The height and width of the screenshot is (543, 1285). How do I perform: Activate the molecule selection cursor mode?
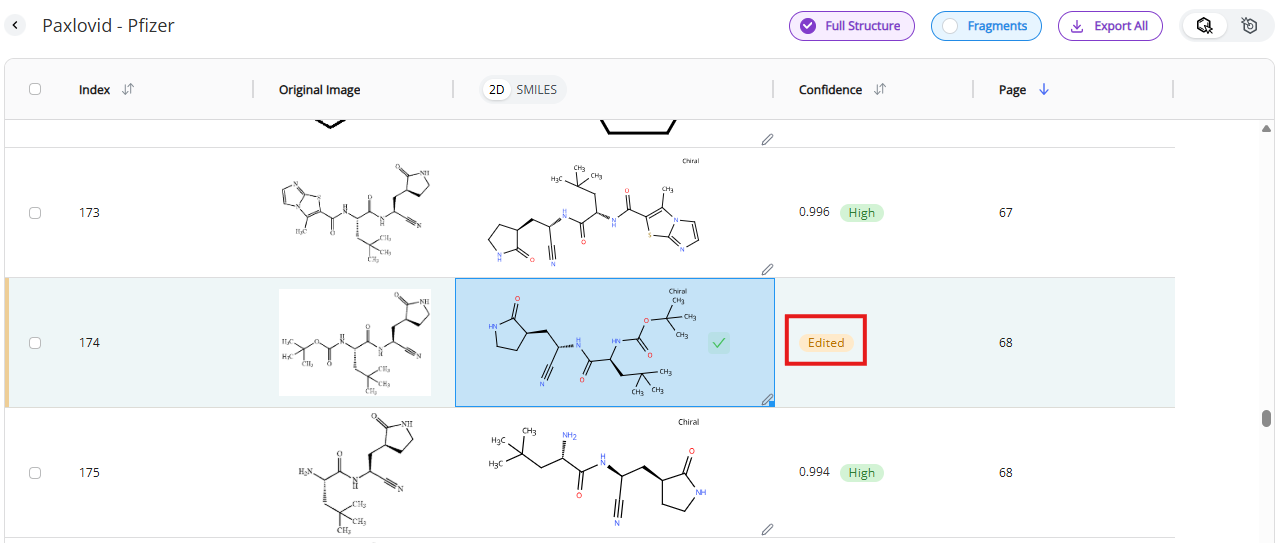click(1205, 26)
